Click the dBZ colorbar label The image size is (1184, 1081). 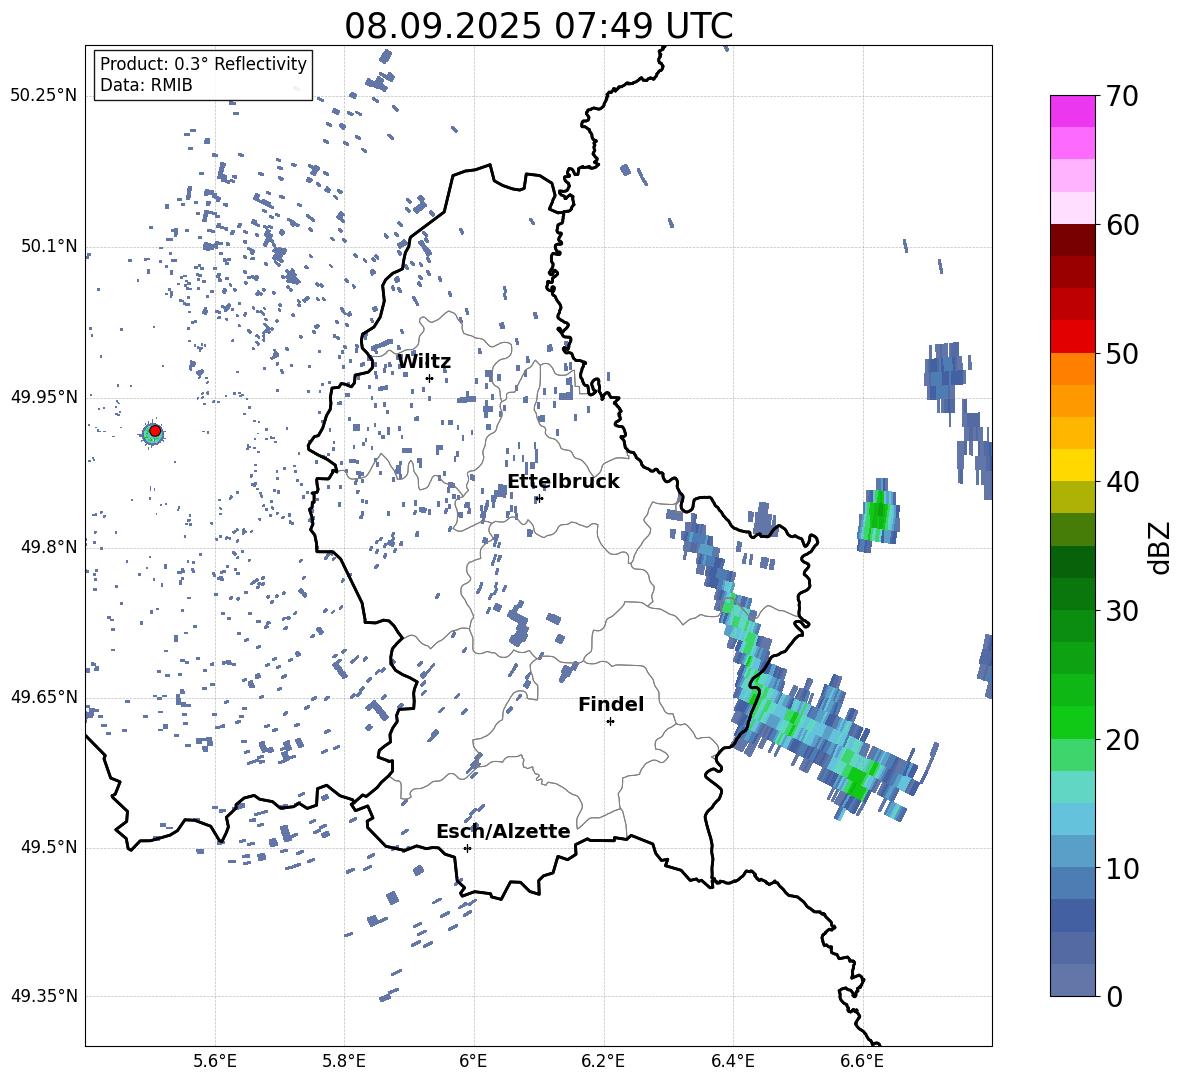1161,547
